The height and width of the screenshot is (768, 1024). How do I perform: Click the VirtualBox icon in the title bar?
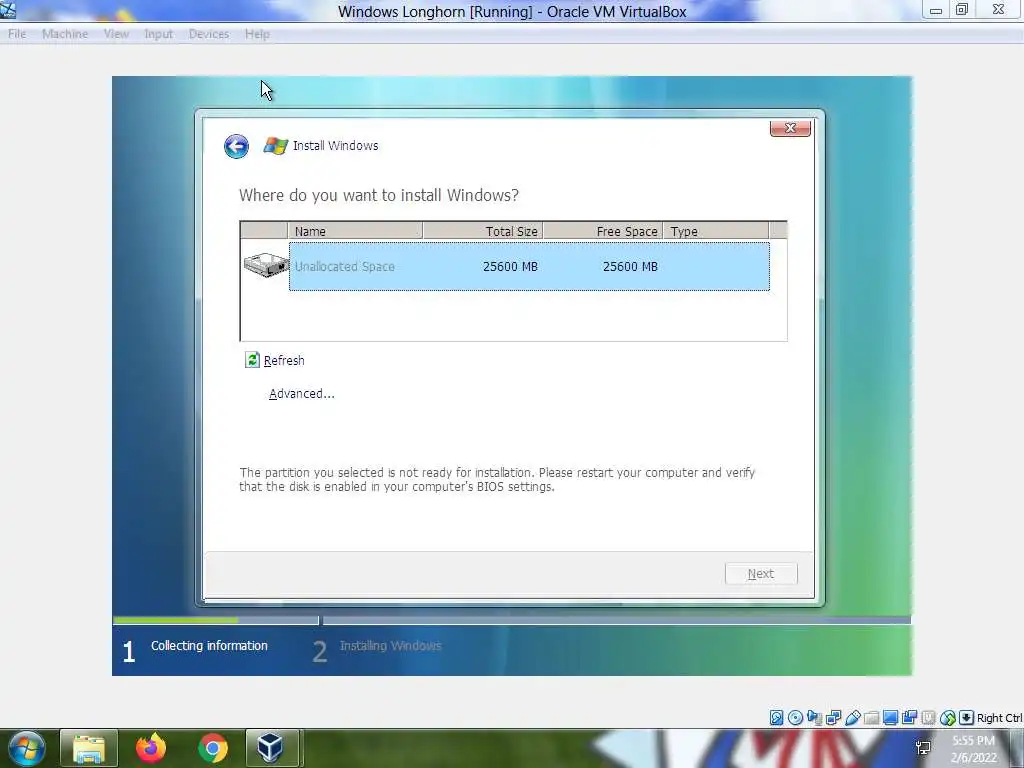[8, 10]
